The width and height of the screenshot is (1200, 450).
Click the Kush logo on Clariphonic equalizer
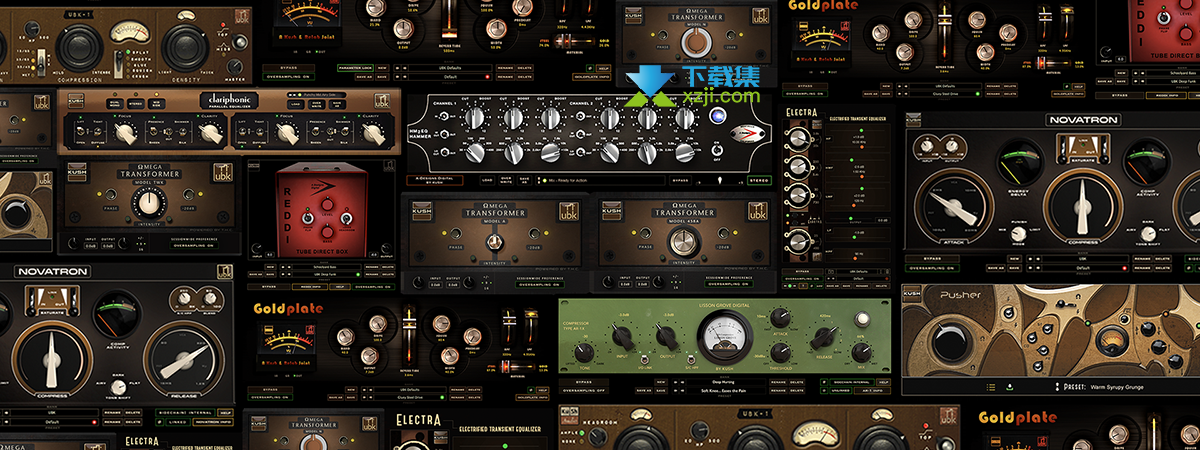(76, 100)
